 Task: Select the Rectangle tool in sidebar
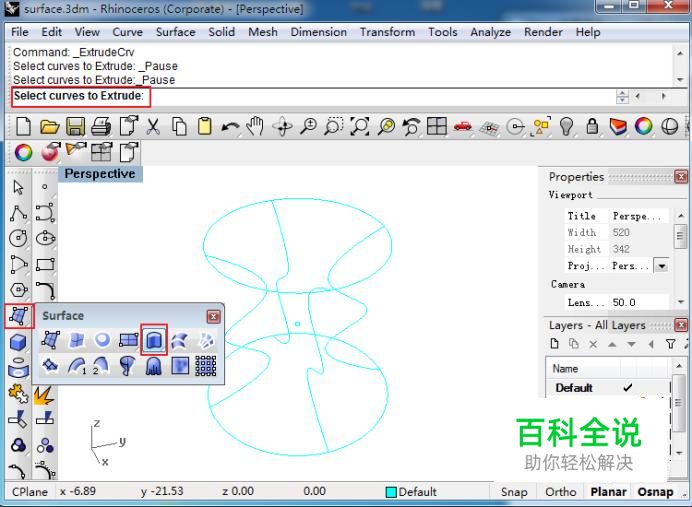[45, 265]
